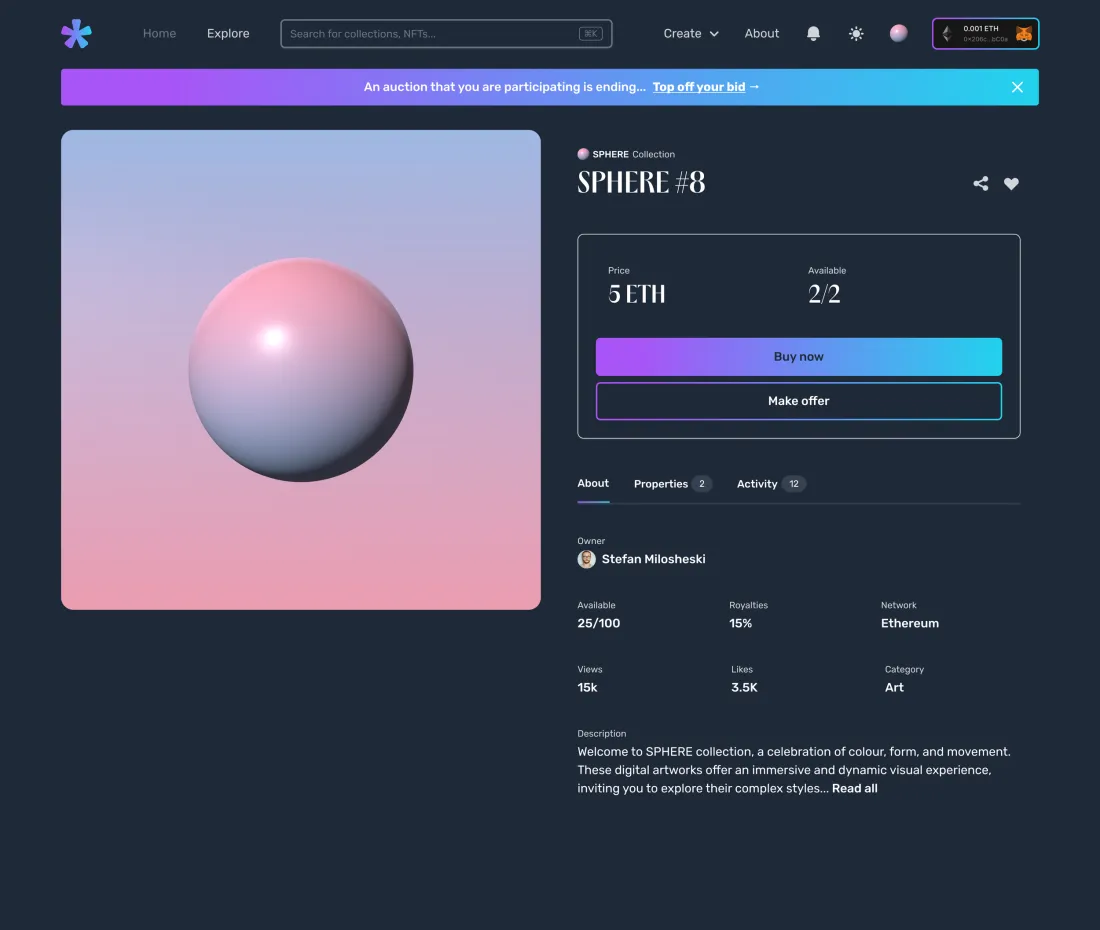Click the SPHERE collection avatar icon
The image size is (1100, 930).
583,154
